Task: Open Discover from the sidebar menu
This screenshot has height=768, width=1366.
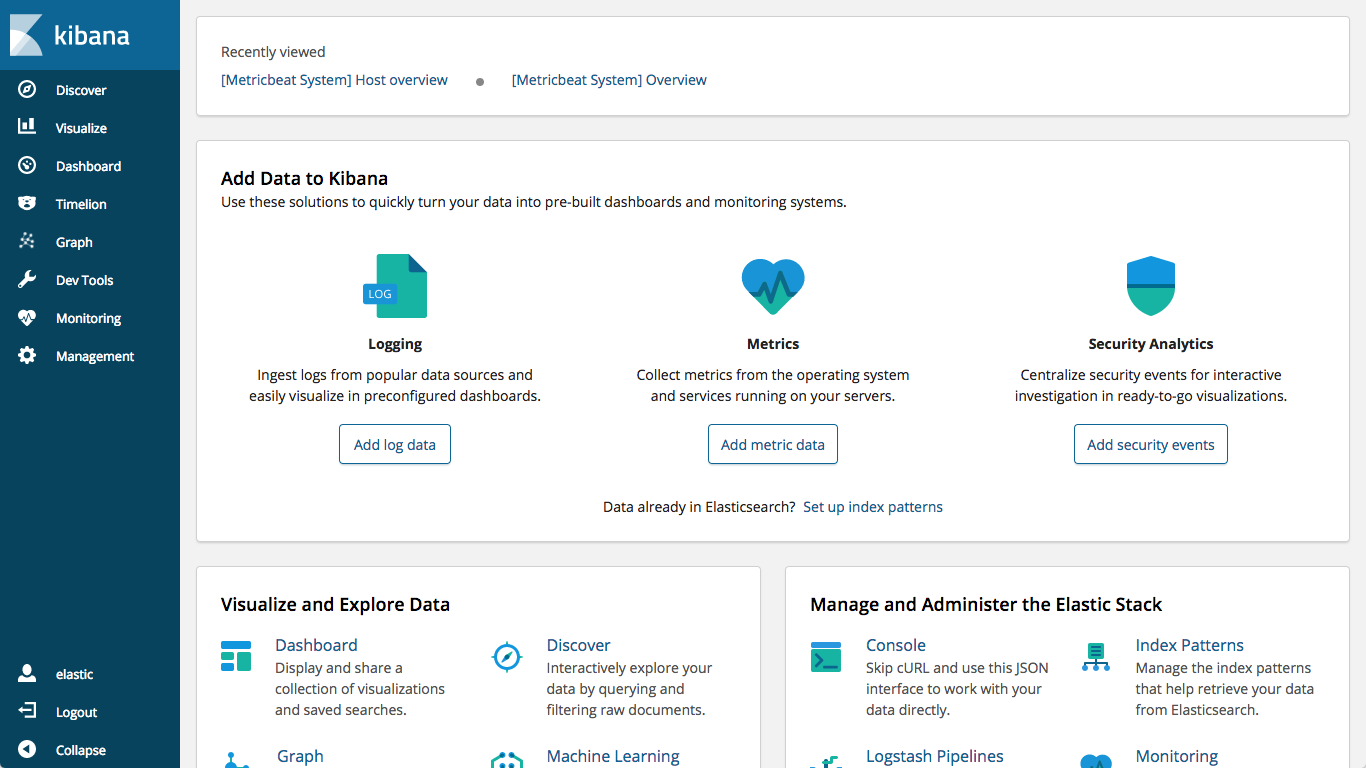Action: tap(81, 90)
